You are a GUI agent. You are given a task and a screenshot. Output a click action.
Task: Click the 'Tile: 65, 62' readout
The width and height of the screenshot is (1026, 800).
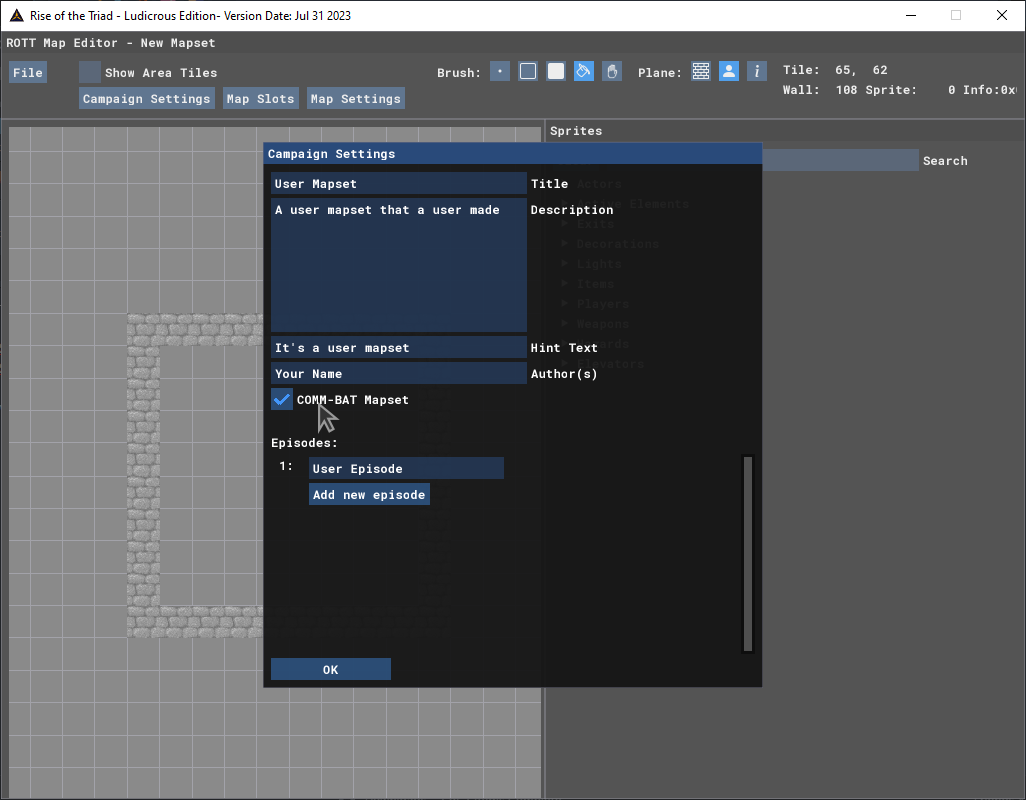click(836, 70)
